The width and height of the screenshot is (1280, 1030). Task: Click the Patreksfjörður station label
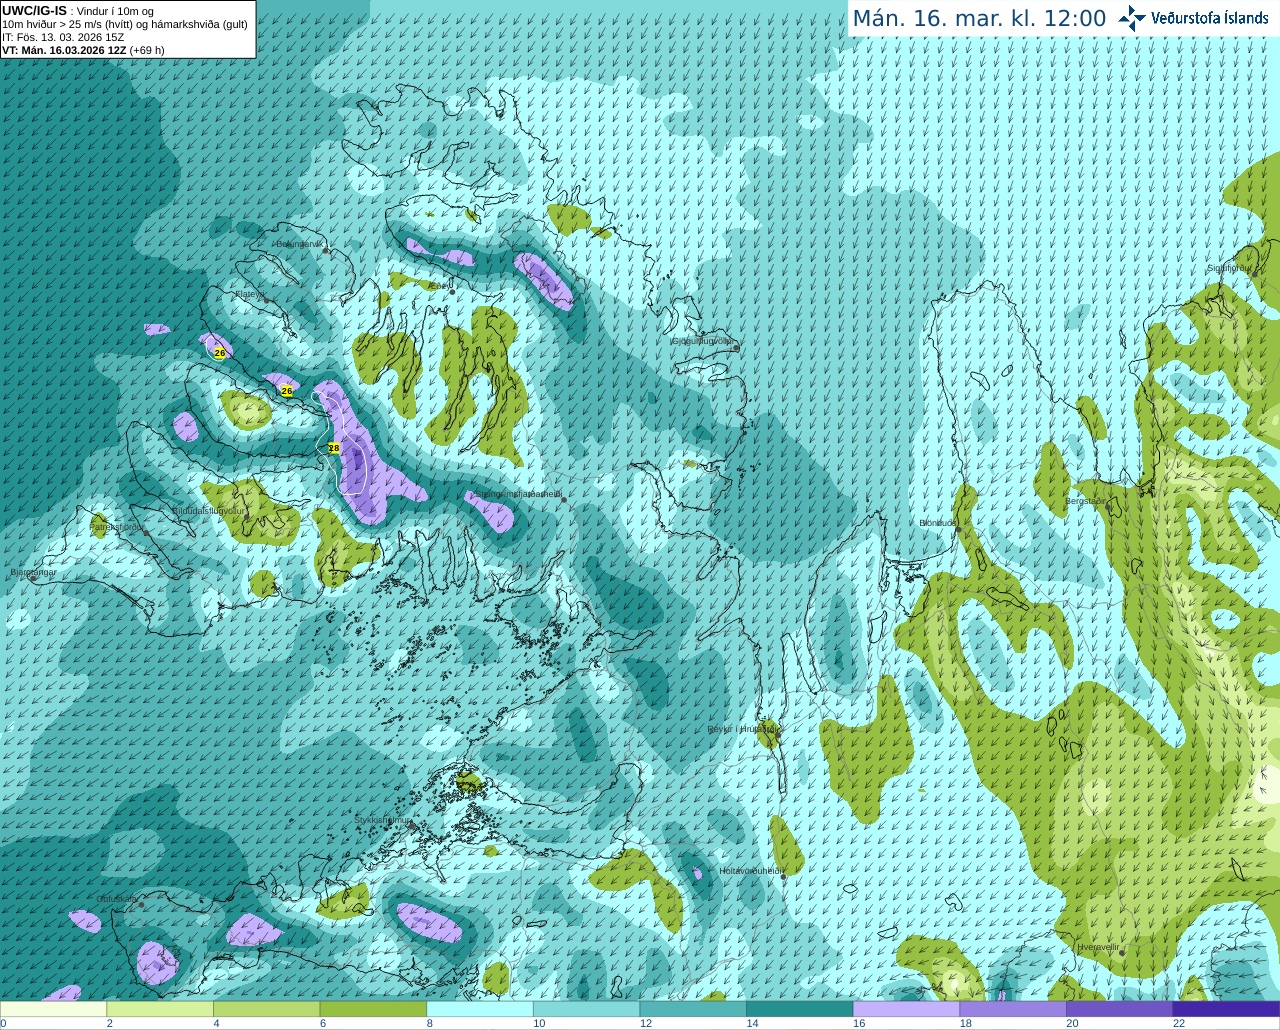117,526
